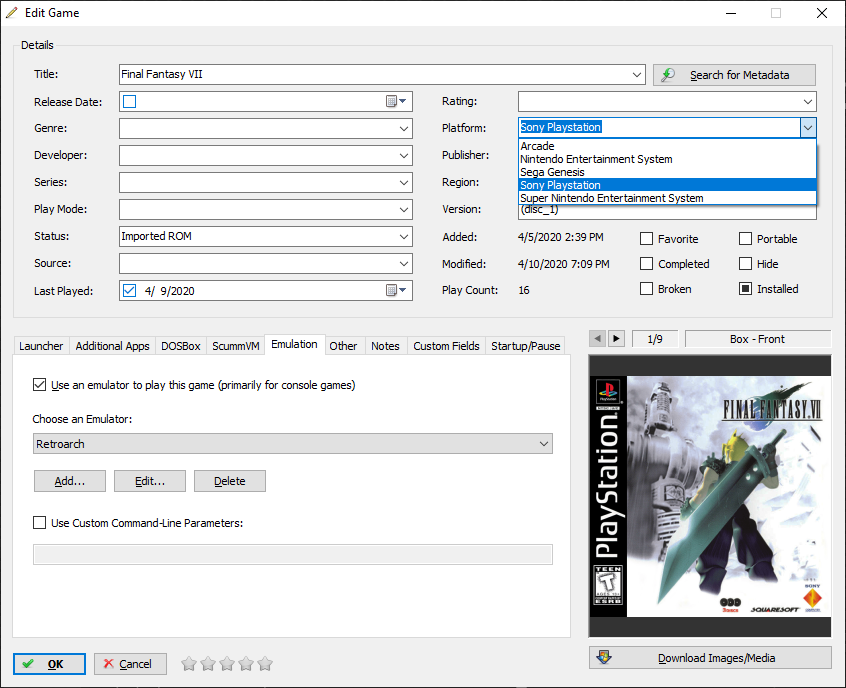Click the third rating star
Viewport: 846px width, 688px height.
click(x=227, y=664)
